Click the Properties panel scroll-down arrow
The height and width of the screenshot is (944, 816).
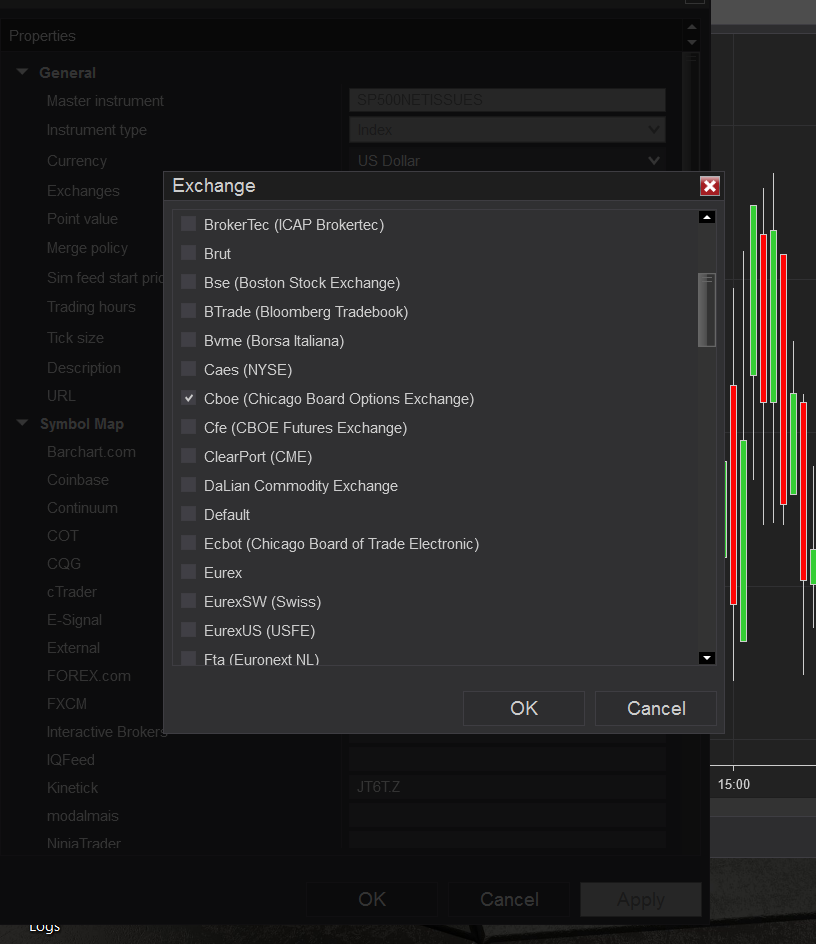(692, 43)
